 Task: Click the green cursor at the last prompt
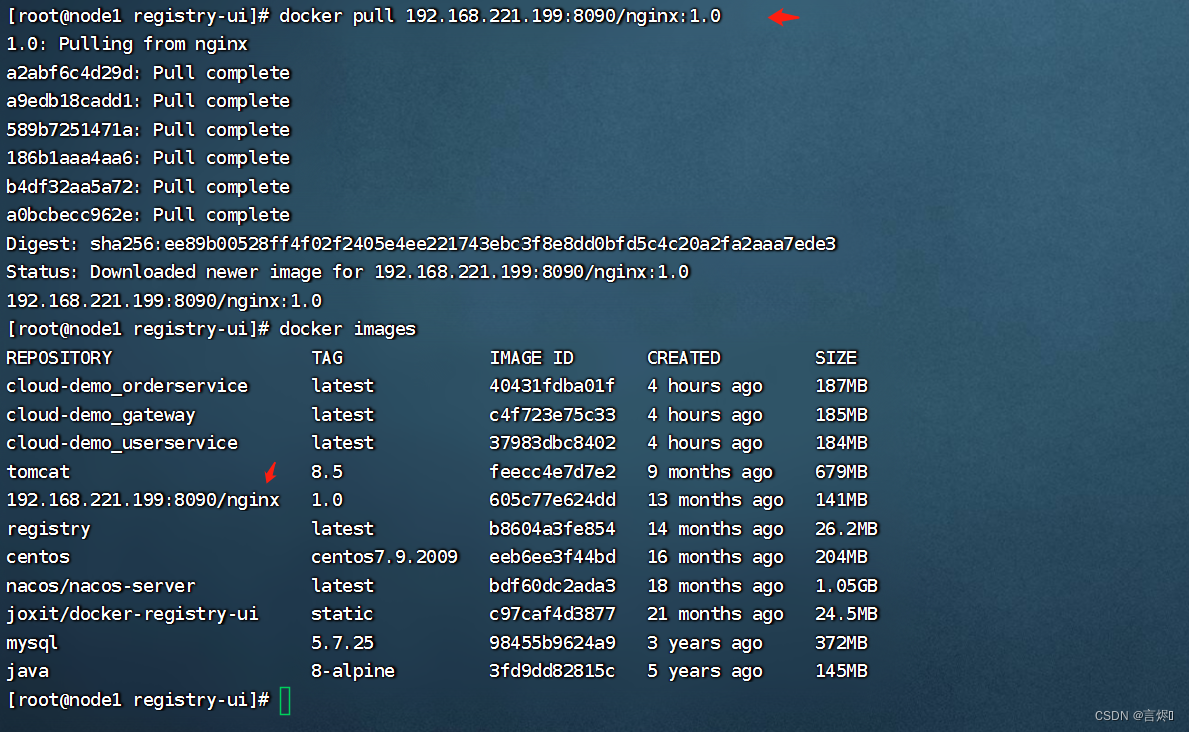[285, 700]
